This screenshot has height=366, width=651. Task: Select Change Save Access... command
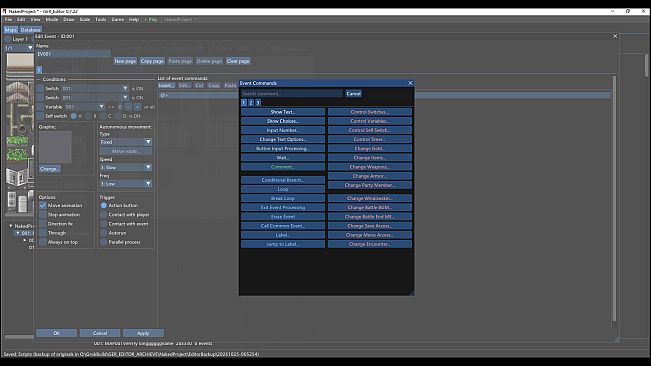370,226
